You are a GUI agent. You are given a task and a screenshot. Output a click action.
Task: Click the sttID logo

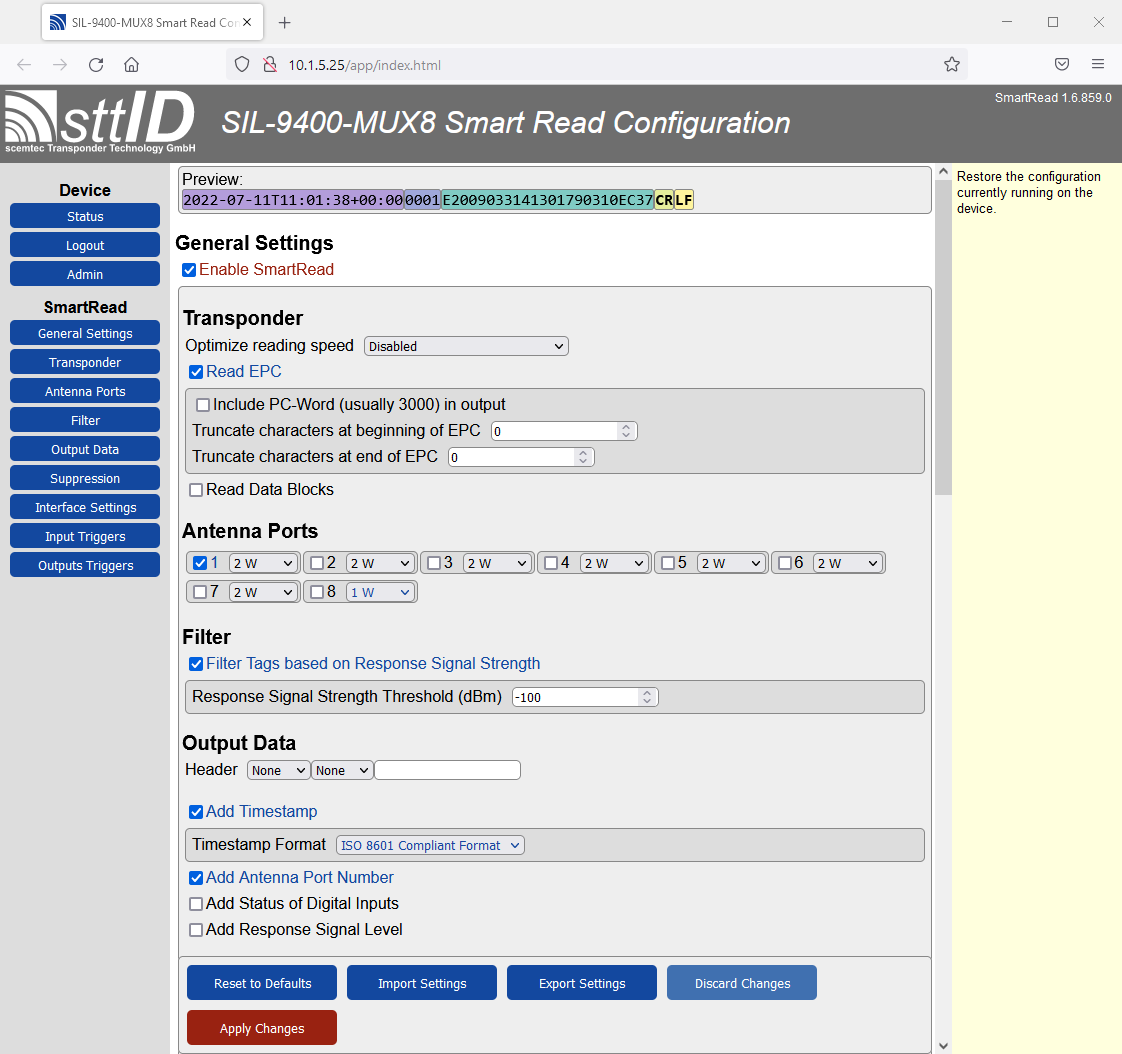pos(100,122)
